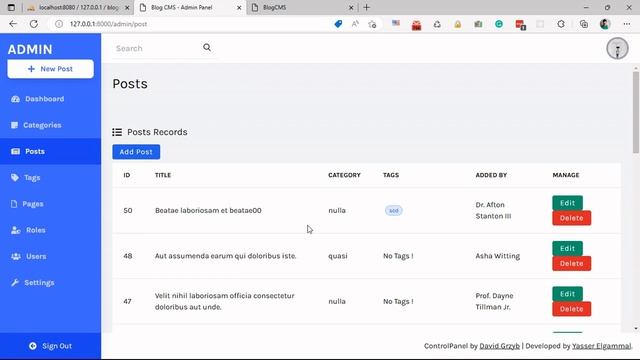Open the browser profile avatar
Viewport: 640px width, 360px height.
click(x=605, y=24)
